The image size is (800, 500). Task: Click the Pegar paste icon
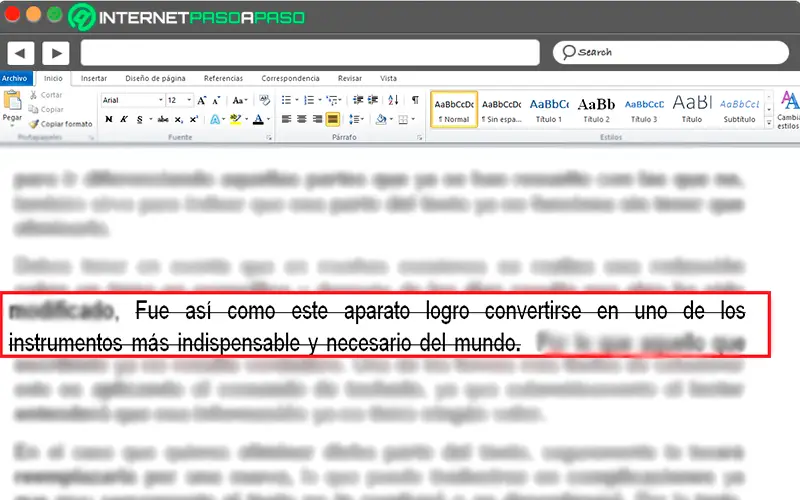[12, 101]
